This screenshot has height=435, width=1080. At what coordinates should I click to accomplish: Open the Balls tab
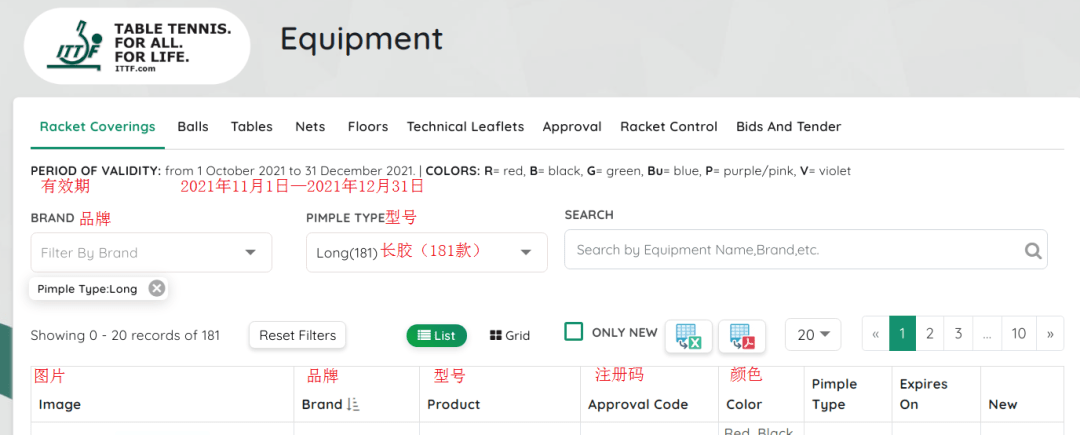tap(193, 127)
